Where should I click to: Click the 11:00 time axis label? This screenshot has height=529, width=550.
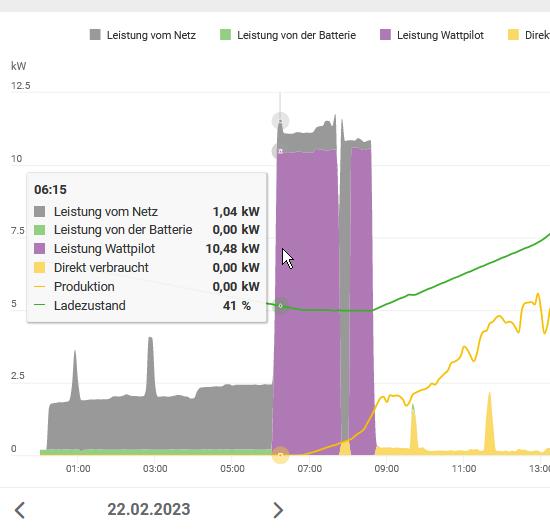[x=464, y=469]
